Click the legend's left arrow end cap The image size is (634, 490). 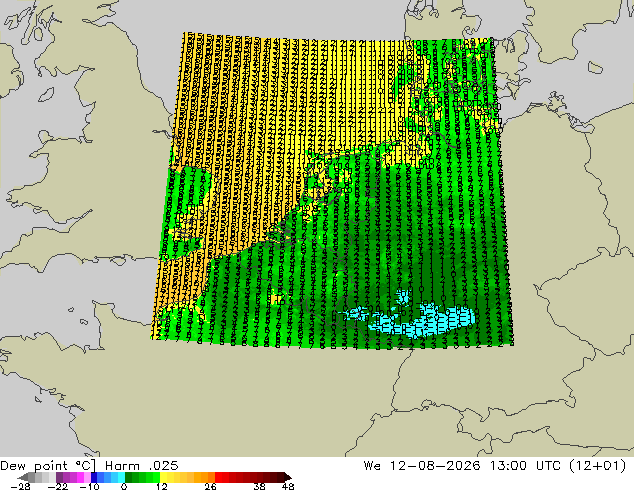[x=23, y=477]
